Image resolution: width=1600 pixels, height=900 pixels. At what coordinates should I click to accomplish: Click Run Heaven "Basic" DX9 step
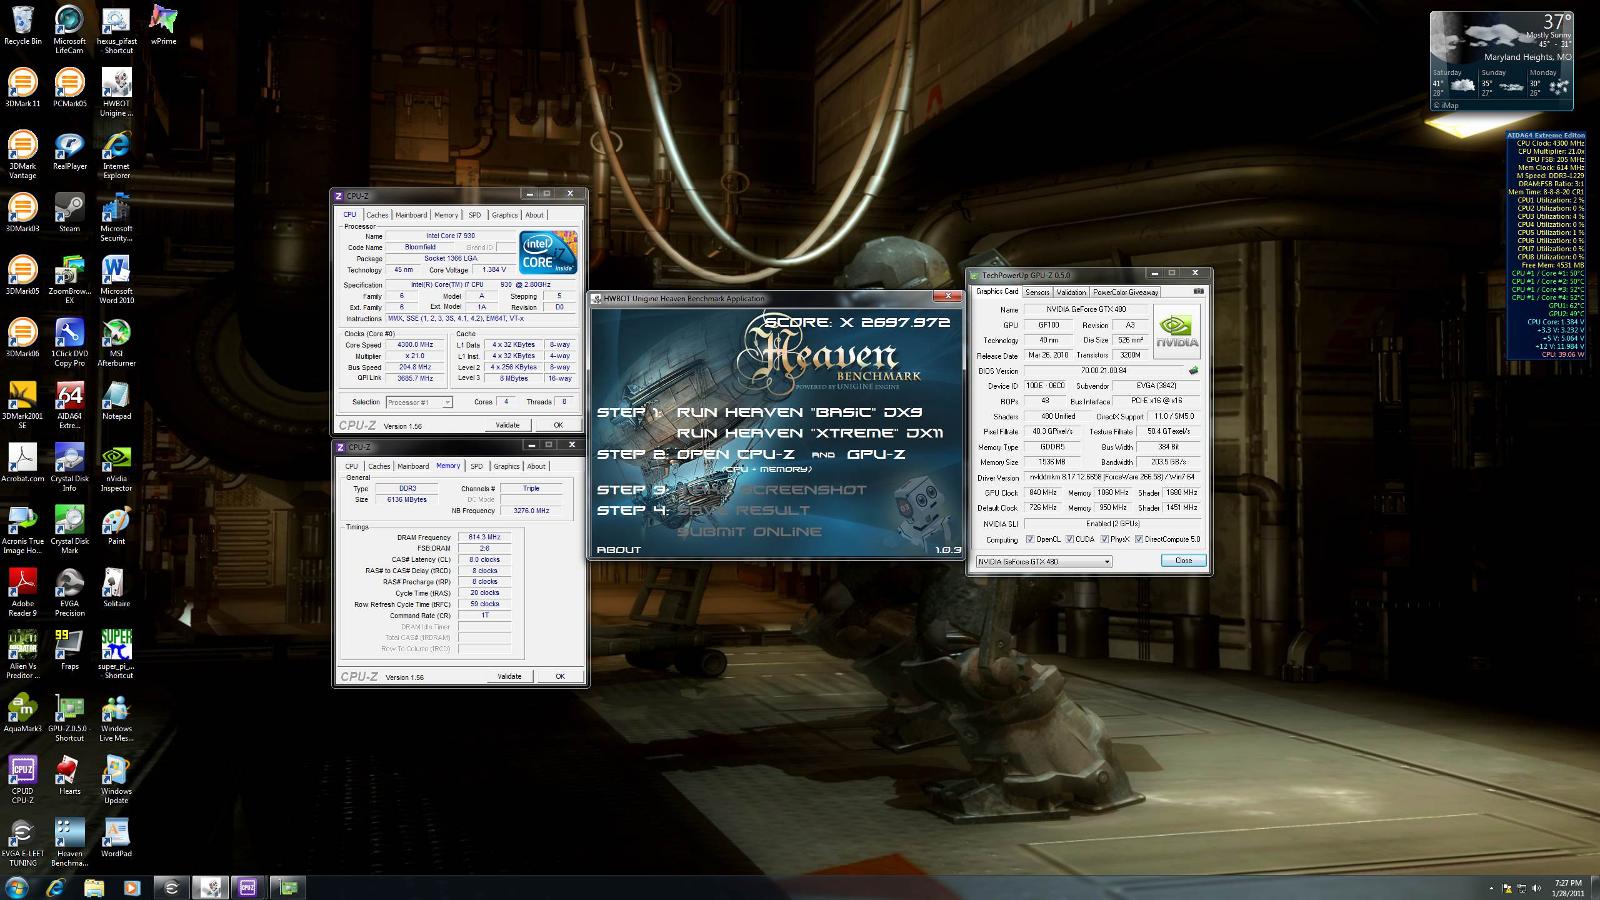click(x=799, y=412)
